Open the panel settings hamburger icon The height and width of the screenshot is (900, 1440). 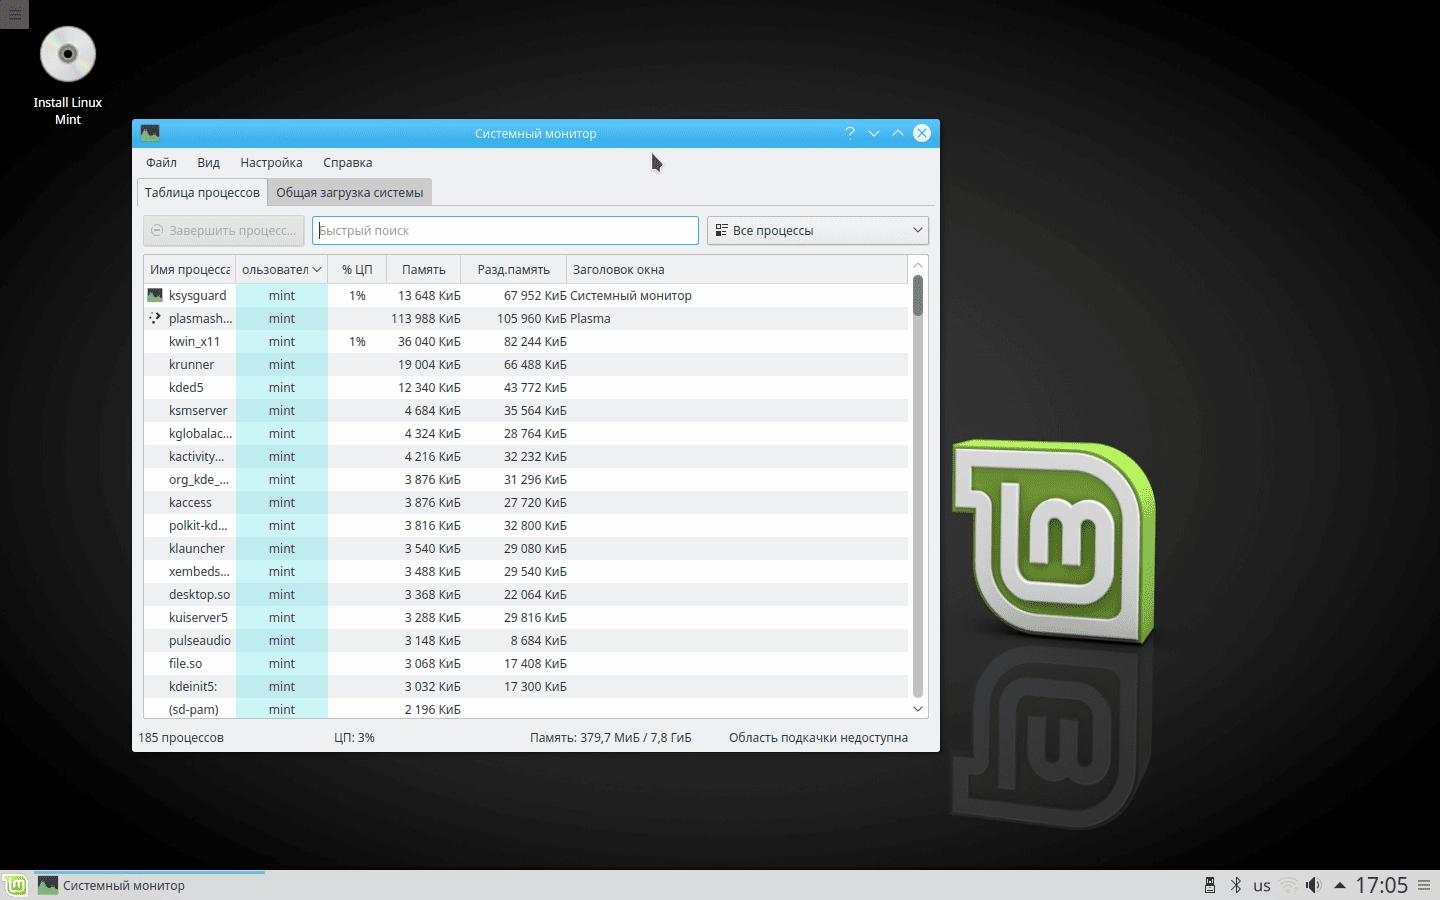1424,885
